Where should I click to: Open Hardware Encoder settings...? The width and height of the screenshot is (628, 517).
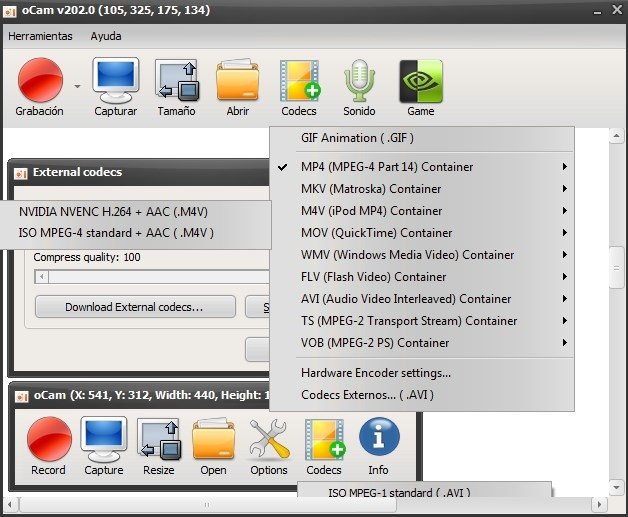422,373
